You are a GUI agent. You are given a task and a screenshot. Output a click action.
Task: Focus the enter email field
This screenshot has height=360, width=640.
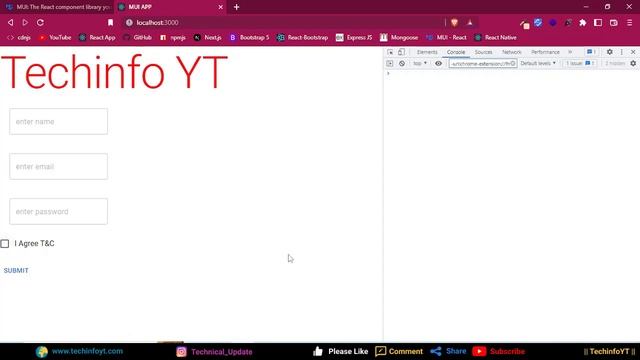[59, 167]
